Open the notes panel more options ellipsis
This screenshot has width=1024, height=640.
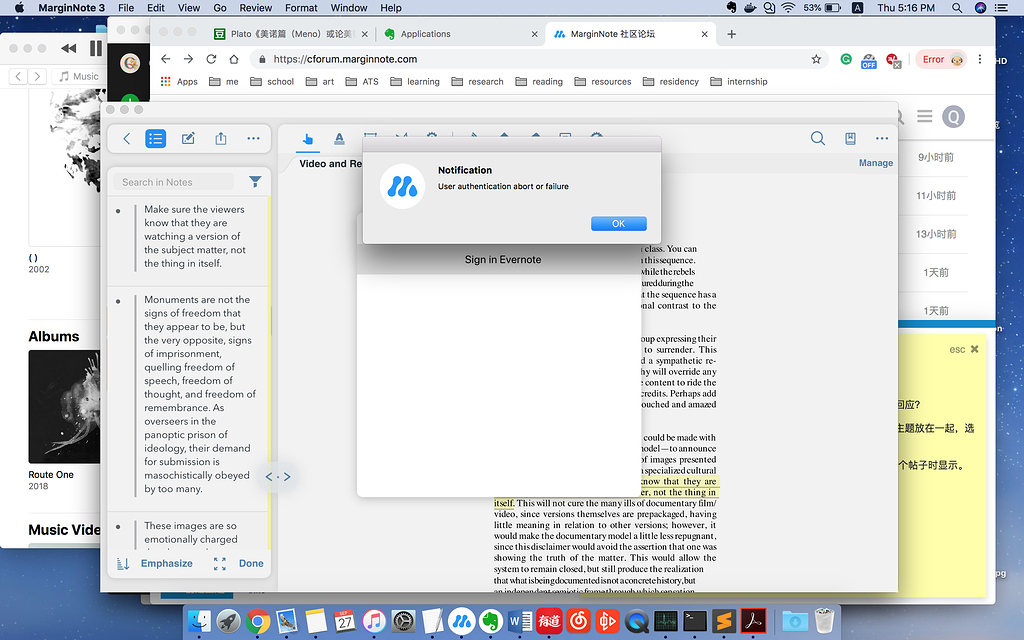pos(253,139)
